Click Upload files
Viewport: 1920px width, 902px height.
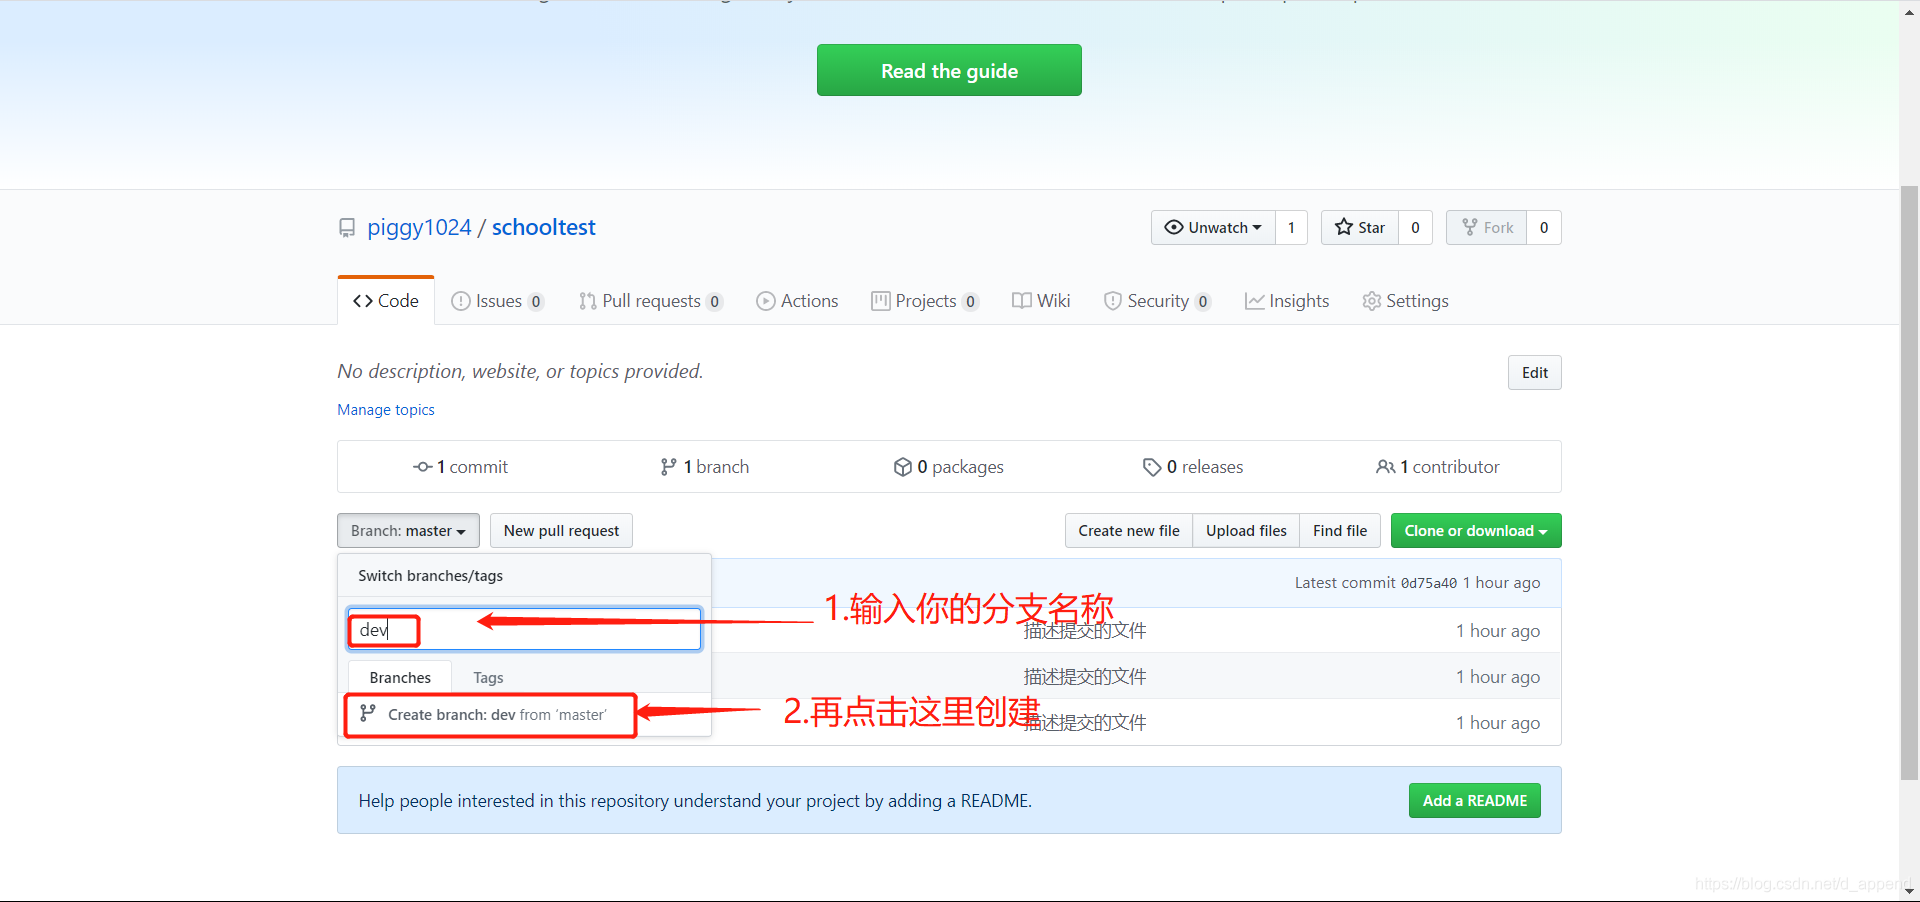tap(1246, 531)
